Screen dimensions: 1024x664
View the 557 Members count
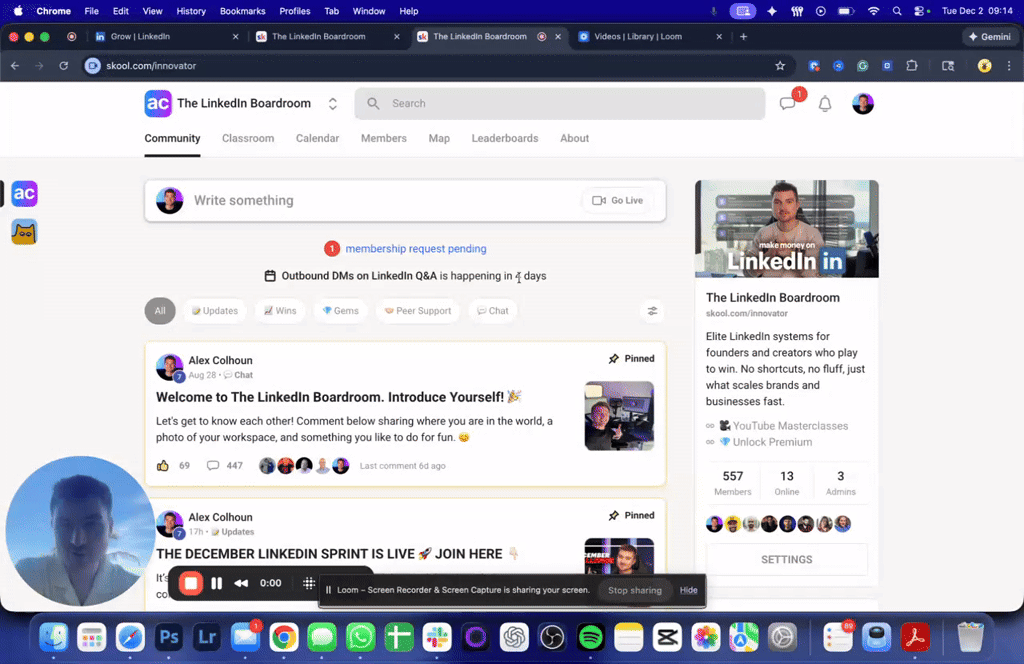coord(733,482)
